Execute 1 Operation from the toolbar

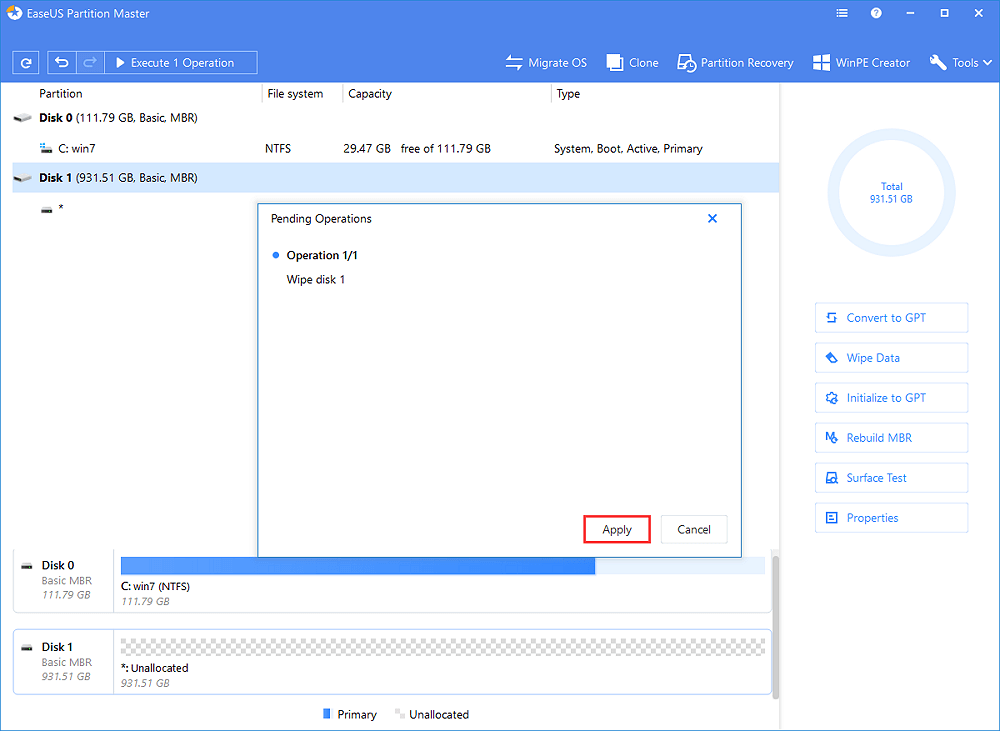pos(180,62)
